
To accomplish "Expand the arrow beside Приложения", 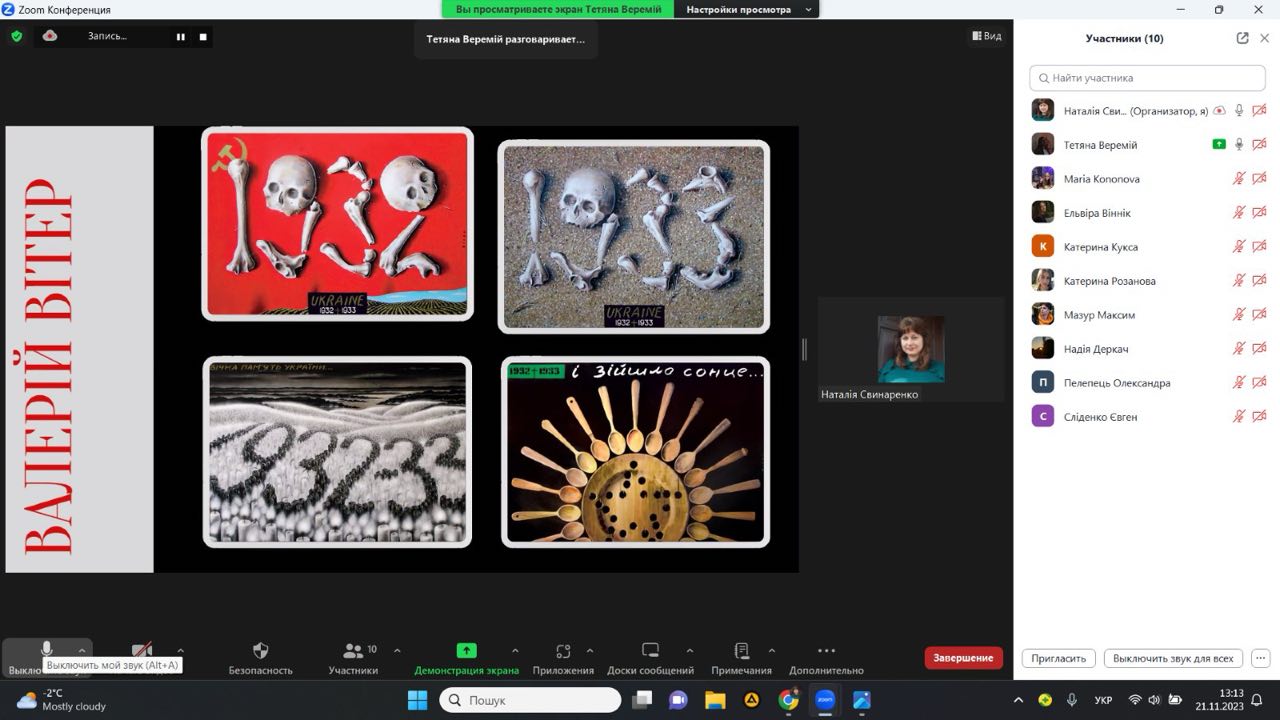I will pyautogui.click(x=590, y=650).
